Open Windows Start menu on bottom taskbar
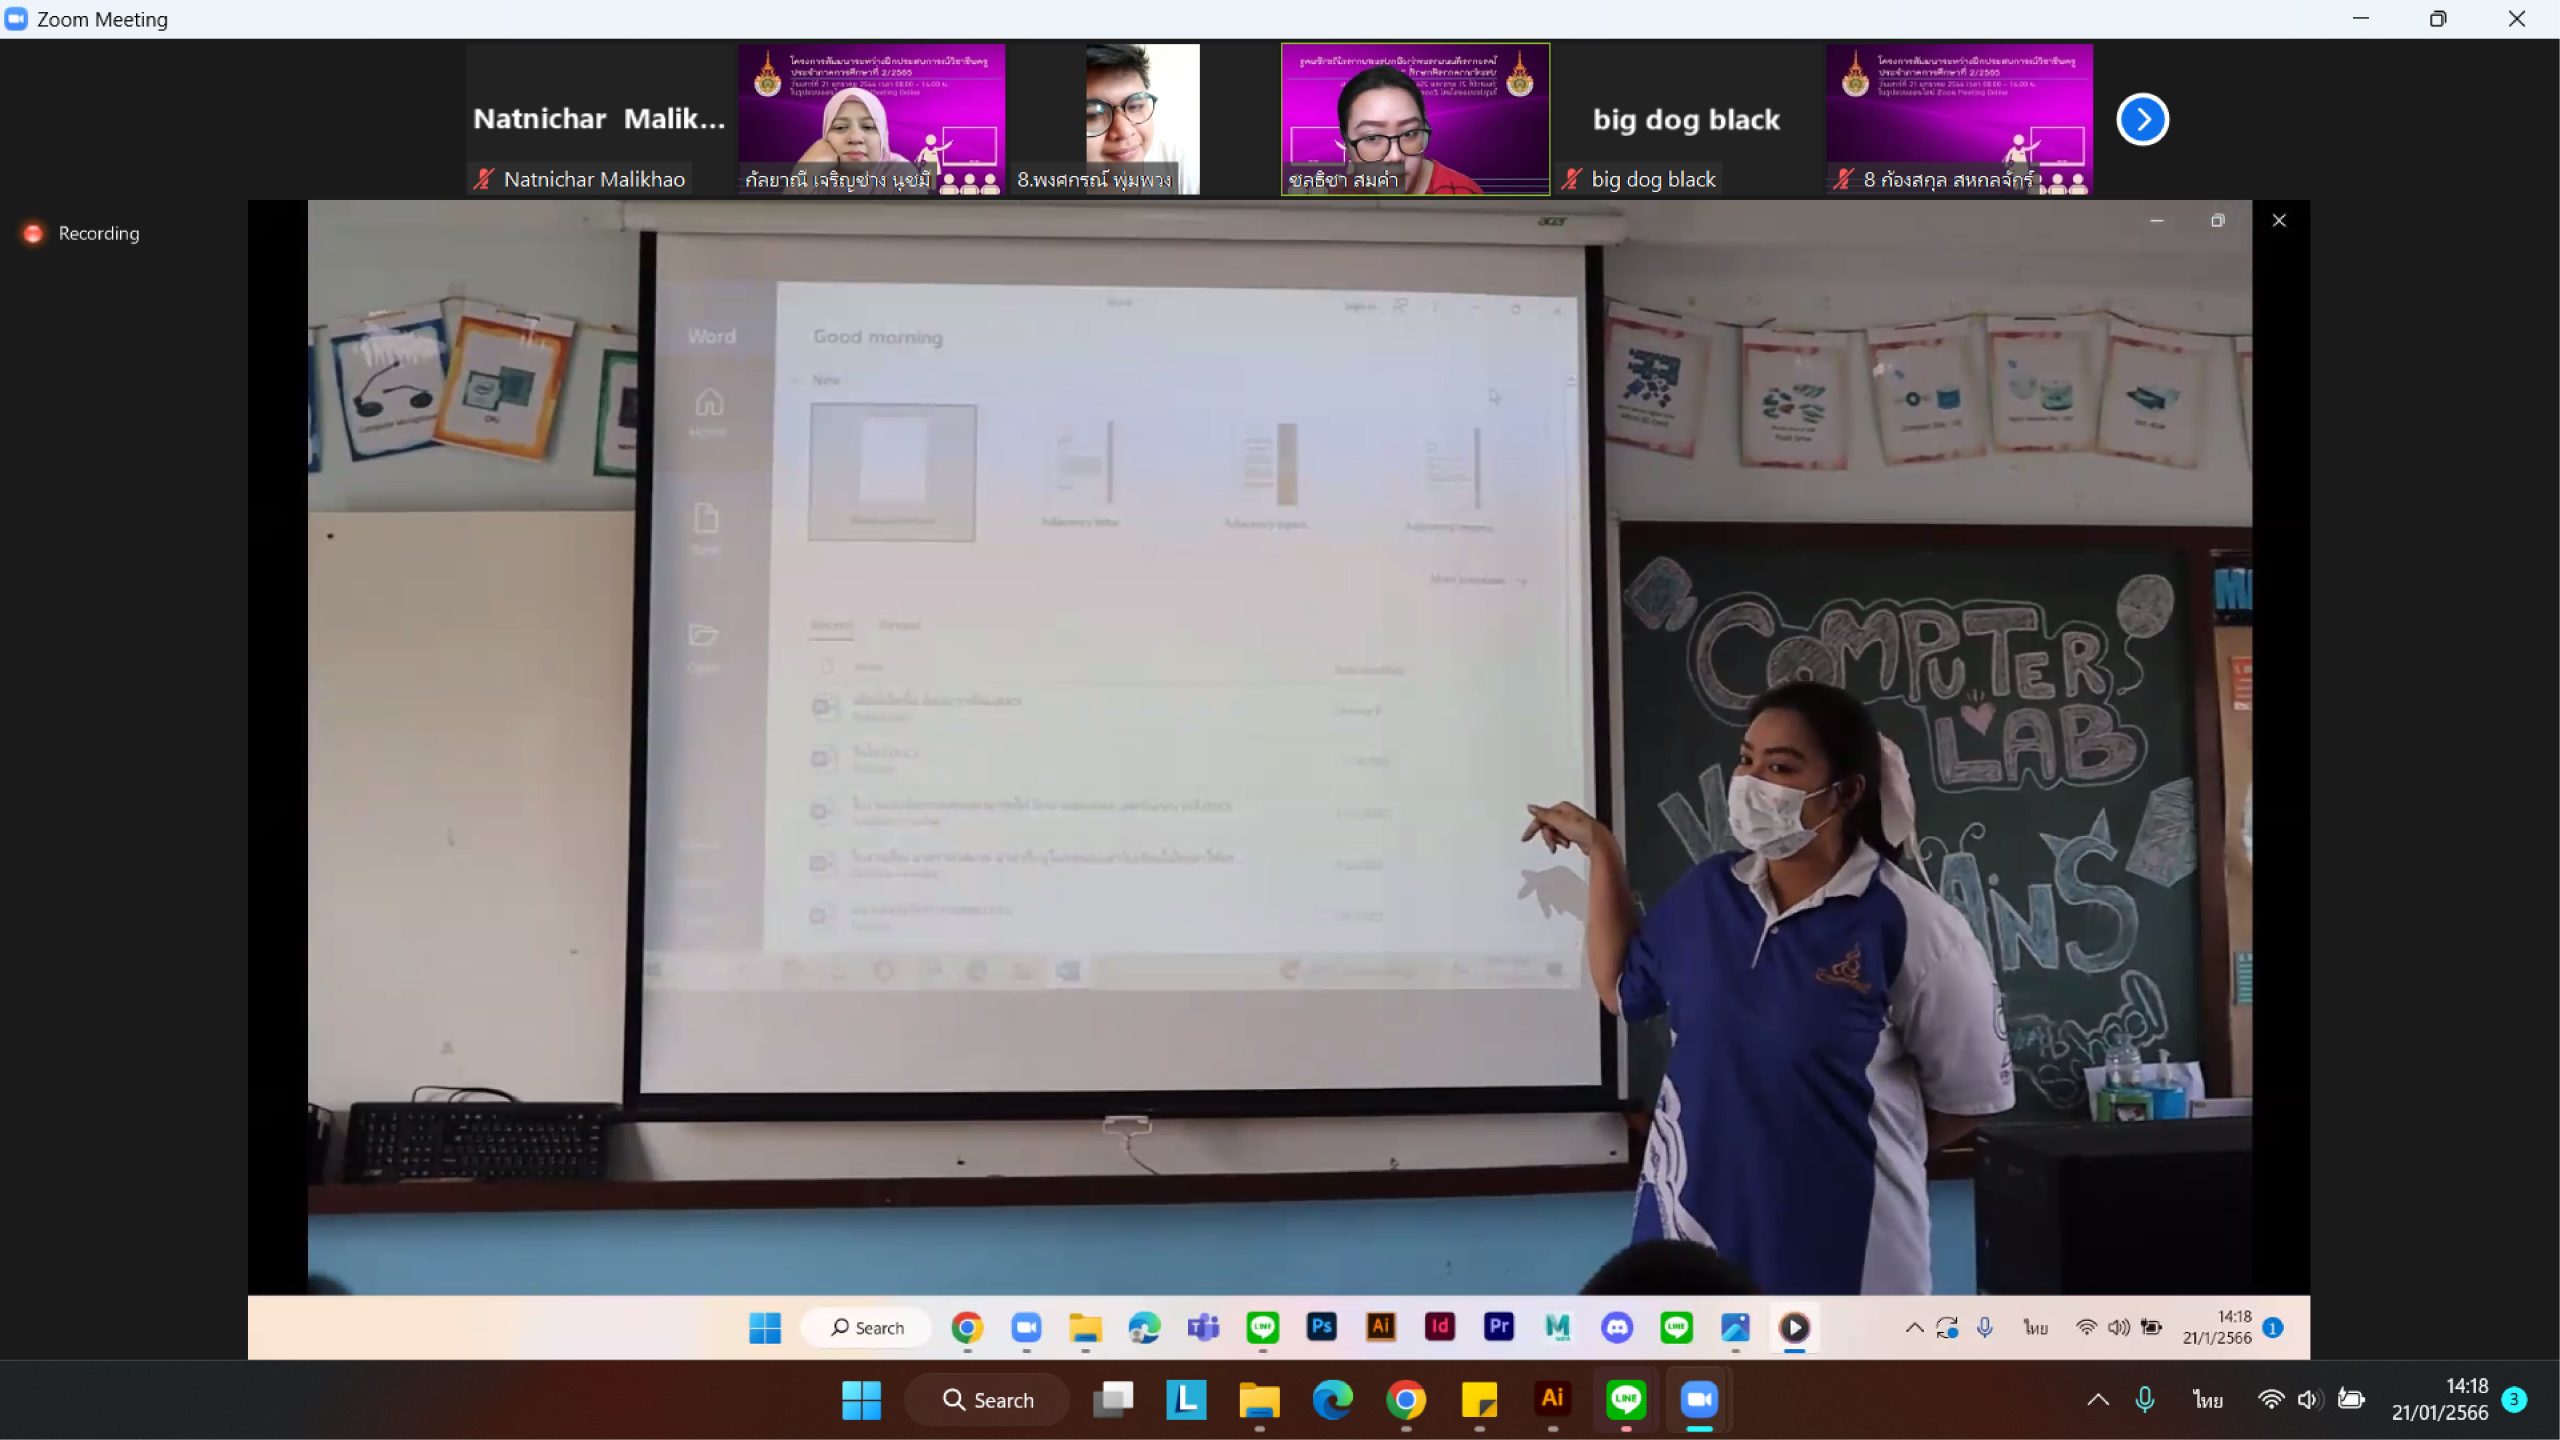The height and width of the screenshot is (1440, 2560). coord(861,1400)
